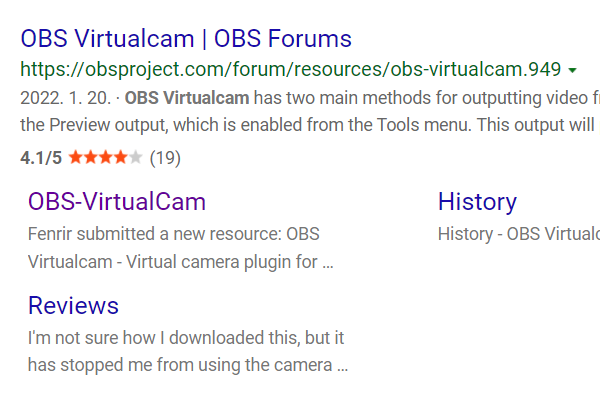Click the 2022. 1. 20. date text
Screen dimensions: 600x400
[66, 98]
